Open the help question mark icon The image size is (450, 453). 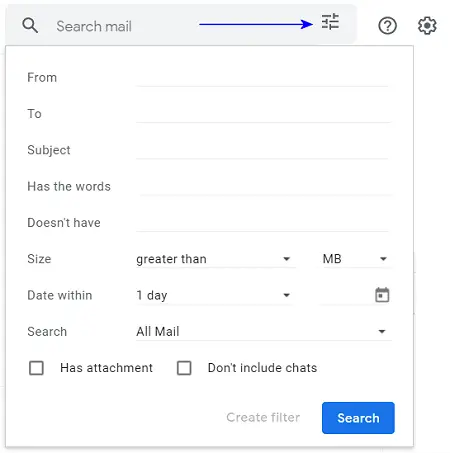click(x=387, y=26)
